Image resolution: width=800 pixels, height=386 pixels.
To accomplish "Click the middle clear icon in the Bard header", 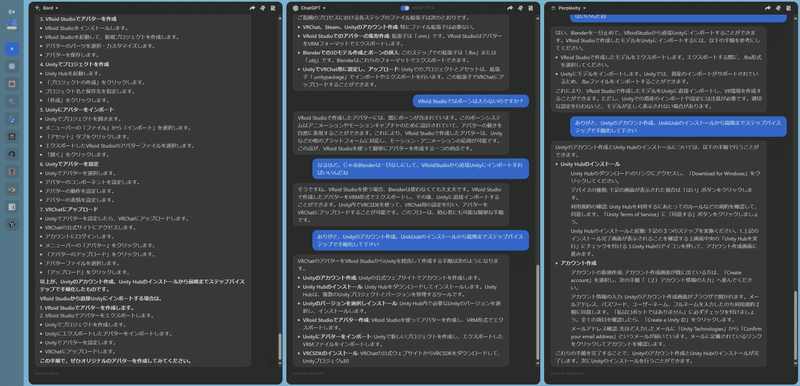I will (263, 8).
